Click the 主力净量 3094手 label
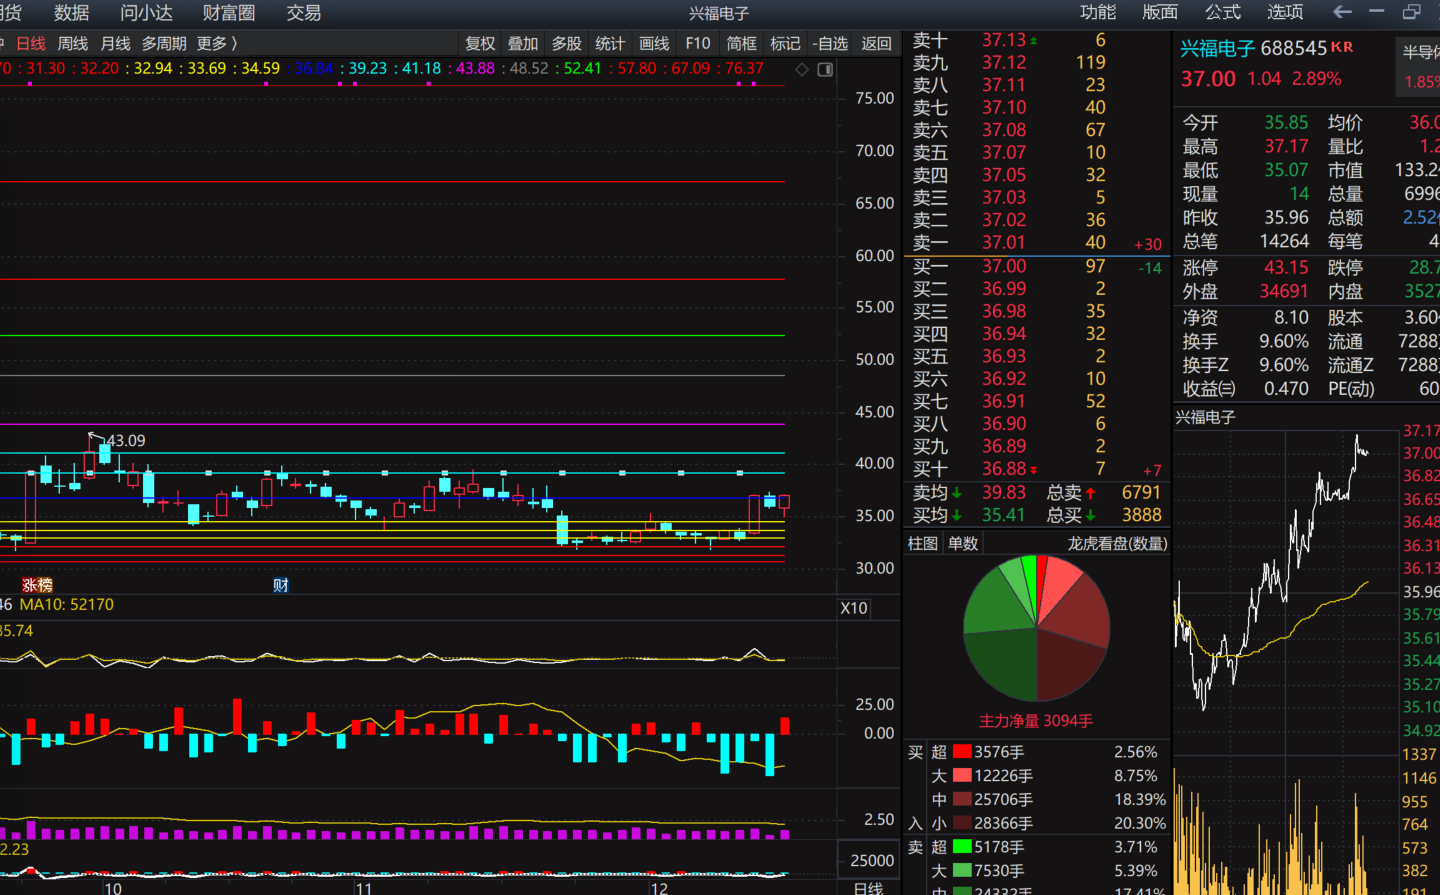This screenshot has height=895, width=1440. tap(1036, 721)
